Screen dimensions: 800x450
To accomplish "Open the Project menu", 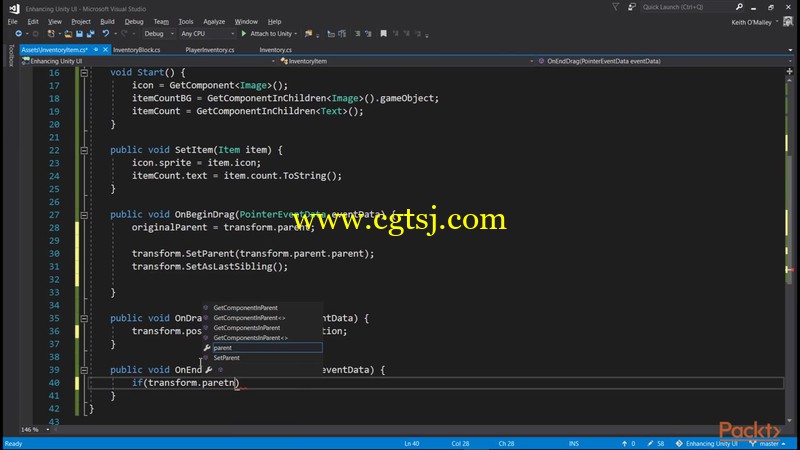I will (81, 21).
